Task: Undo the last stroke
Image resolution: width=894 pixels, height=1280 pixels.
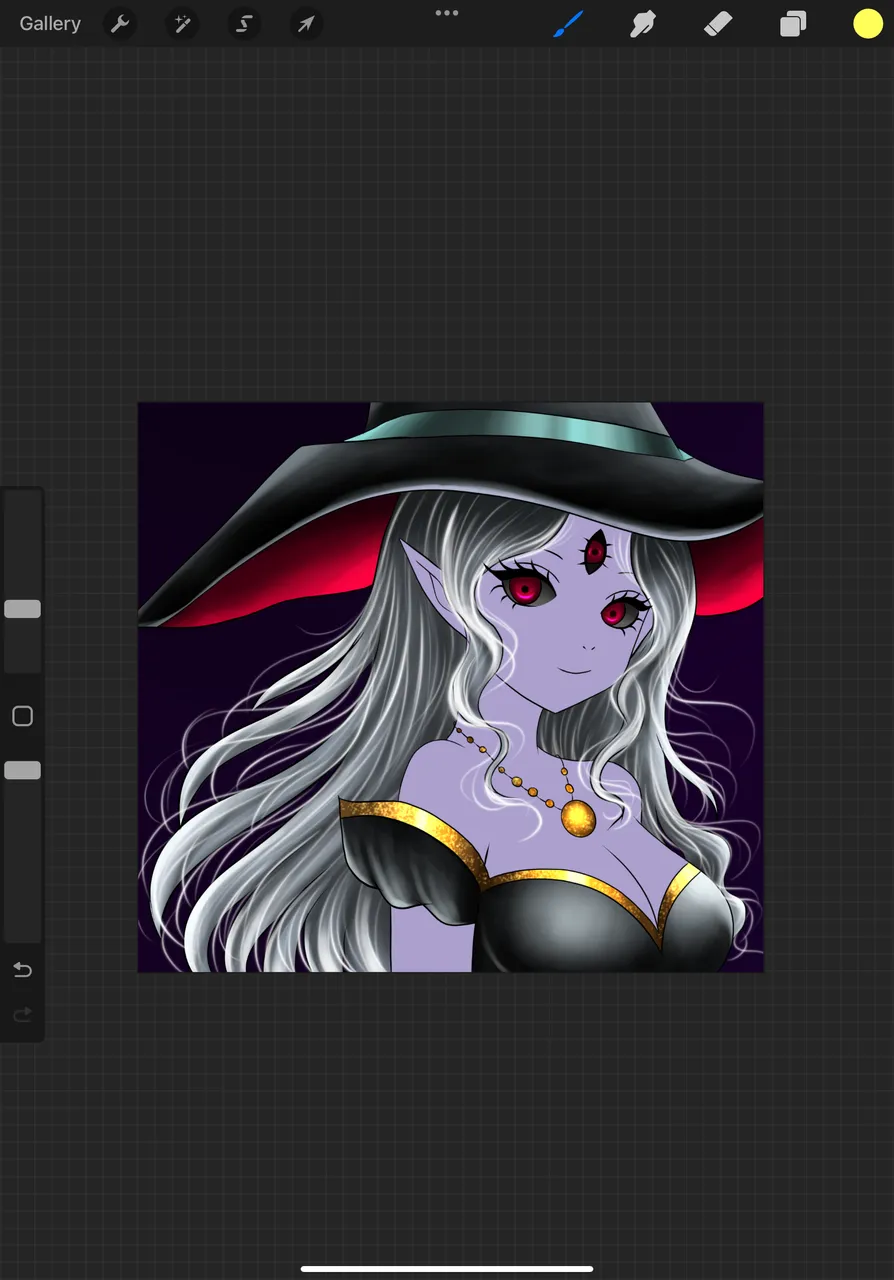Action: click(22, 970)
